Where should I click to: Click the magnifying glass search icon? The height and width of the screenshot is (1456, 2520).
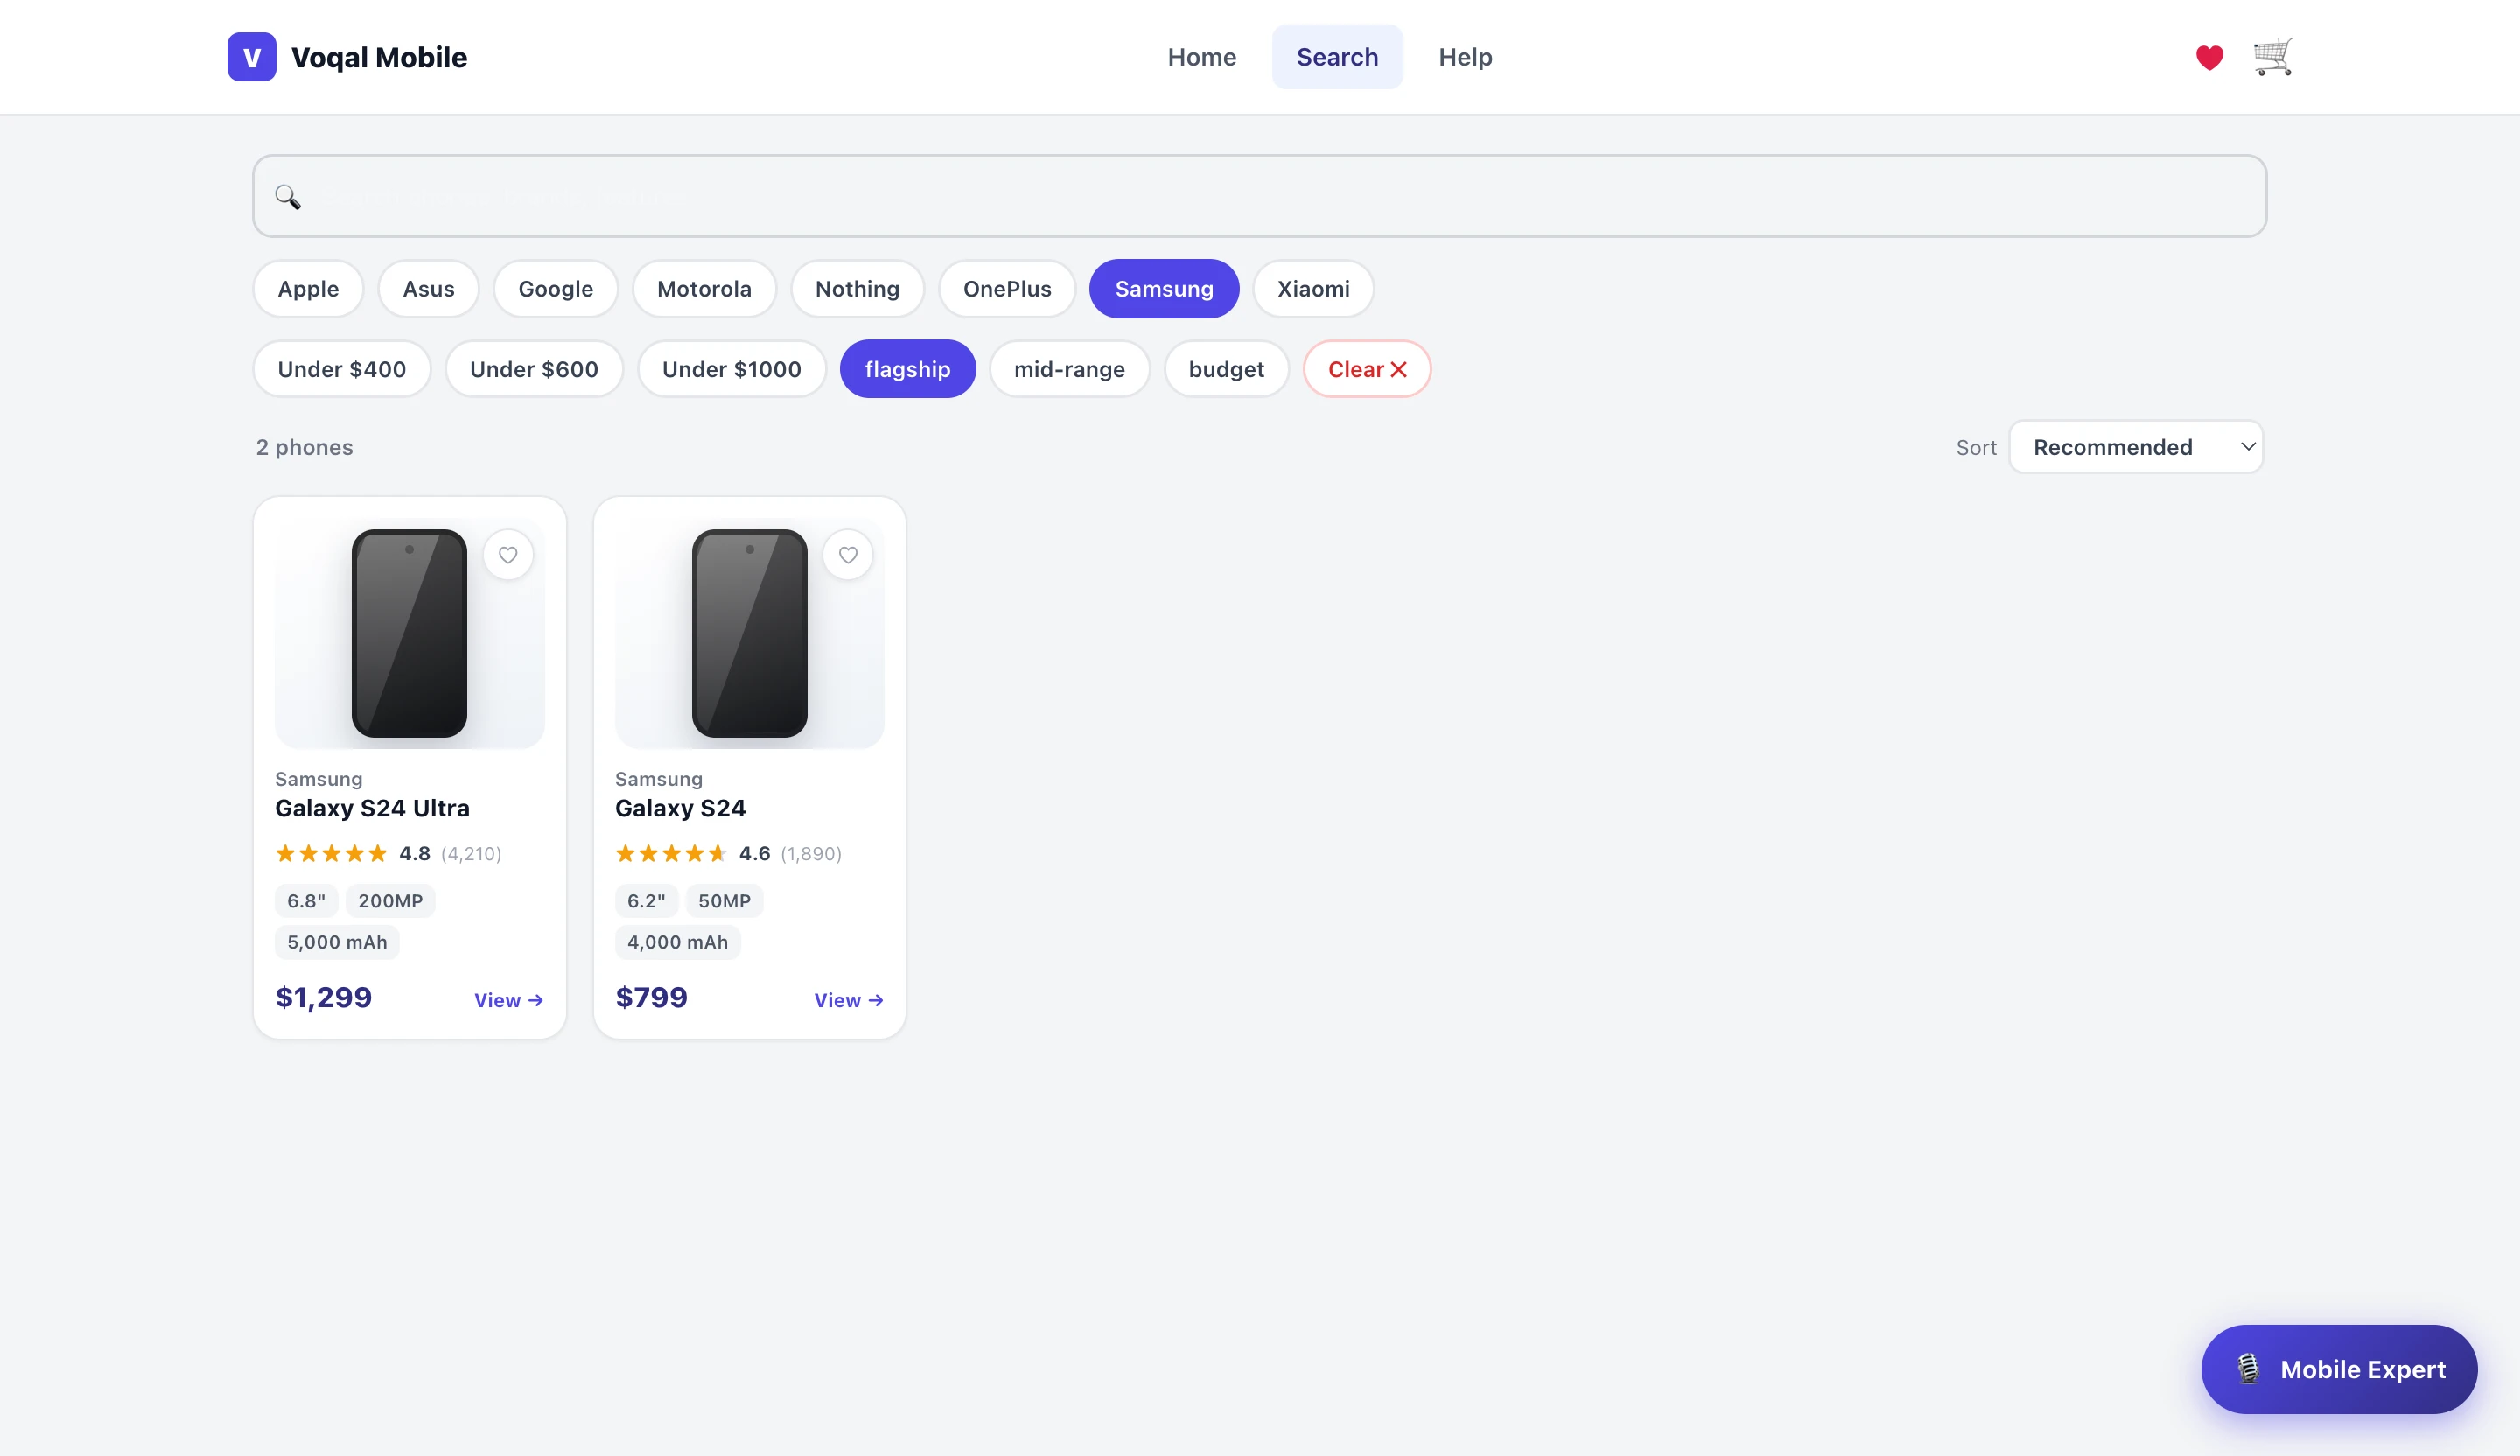(288, 196)
